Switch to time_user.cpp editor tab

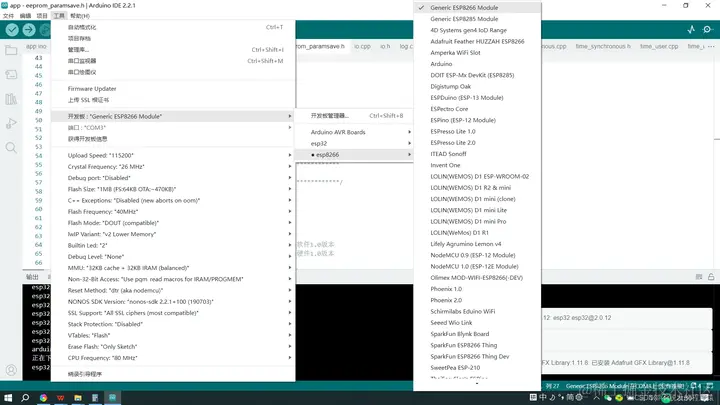(x=659, y=46)
